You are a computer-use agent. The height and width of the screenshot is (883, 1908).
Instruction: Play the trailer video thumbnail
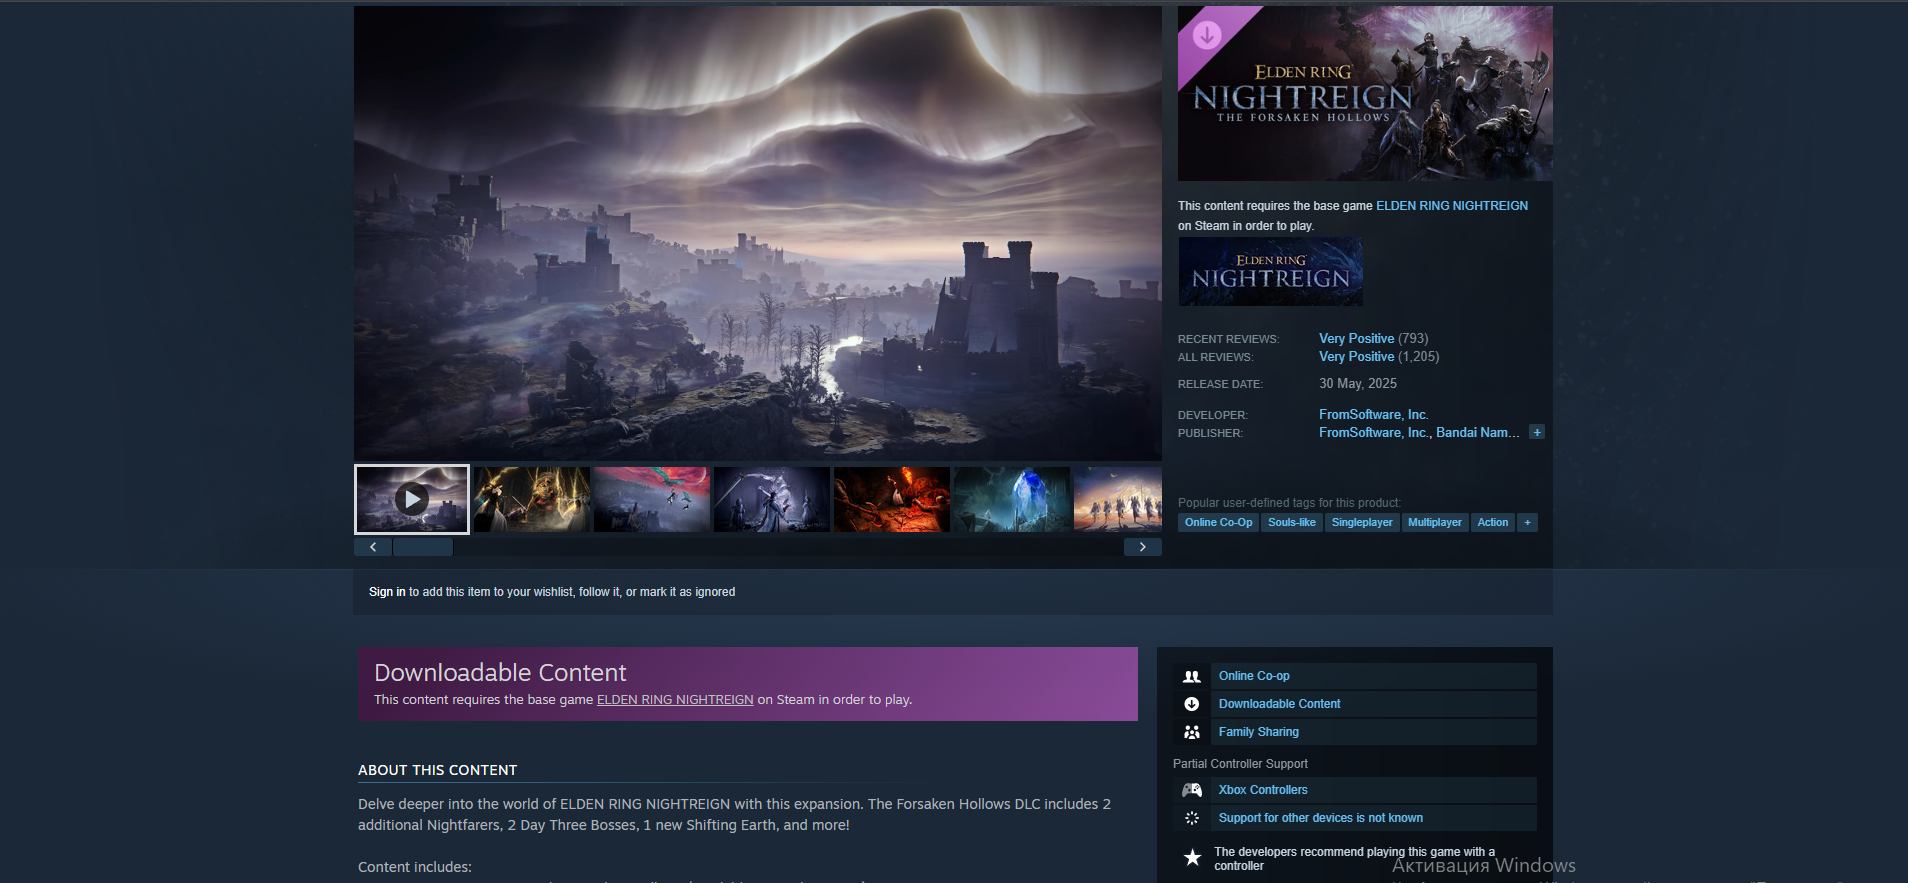pos(412,499)
